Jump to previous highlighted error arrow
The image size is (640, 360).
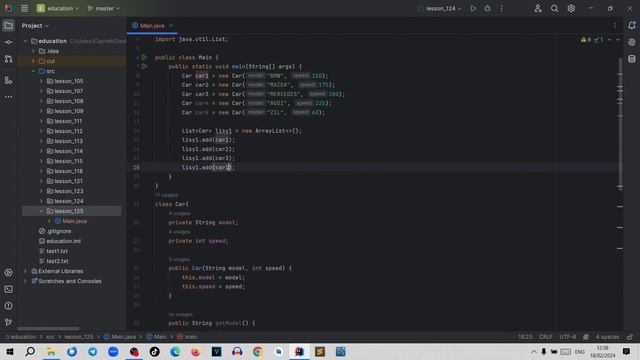609,40
